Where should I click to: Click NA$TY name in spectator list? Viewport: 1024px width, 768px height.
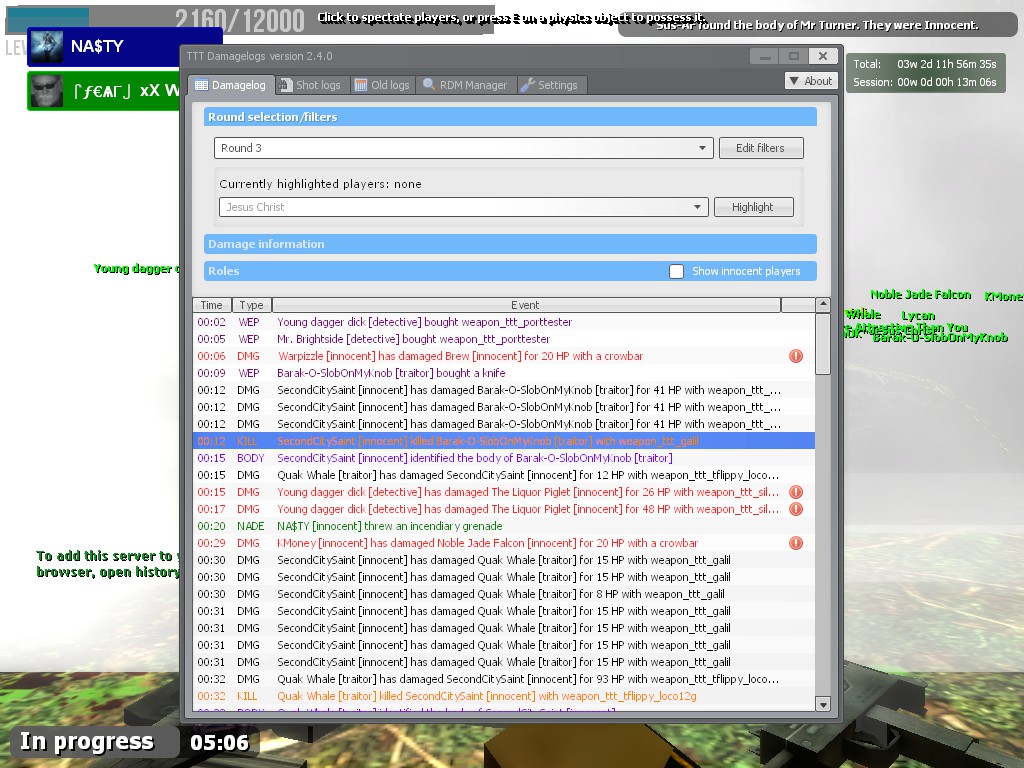coord(97,46)
